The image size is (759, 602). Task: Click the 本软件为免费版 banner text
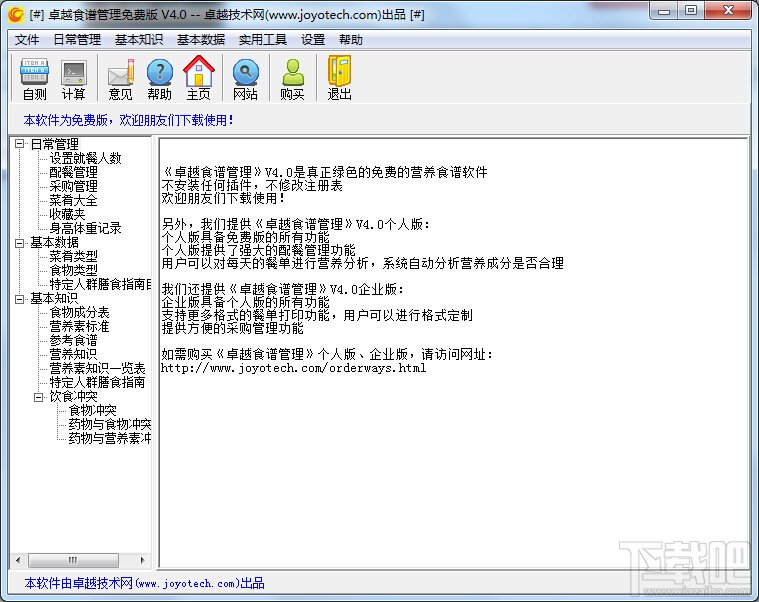coord(128,120)
